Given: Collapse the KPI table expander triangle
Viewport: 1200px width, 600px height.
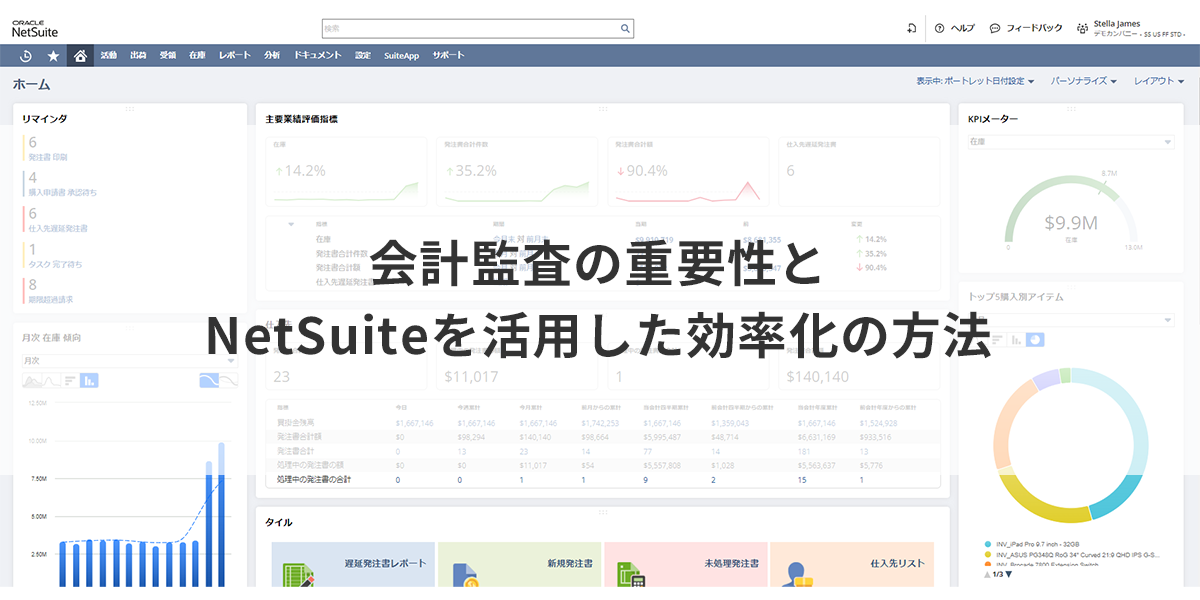Looking at the screenshot, I should coord(291,225).
